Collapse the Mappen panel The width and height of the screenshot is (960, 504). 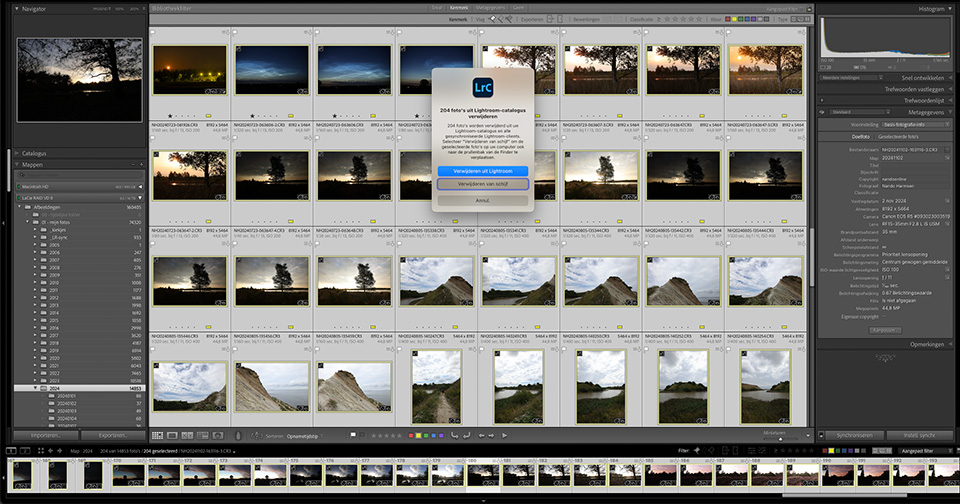[17, 164]
